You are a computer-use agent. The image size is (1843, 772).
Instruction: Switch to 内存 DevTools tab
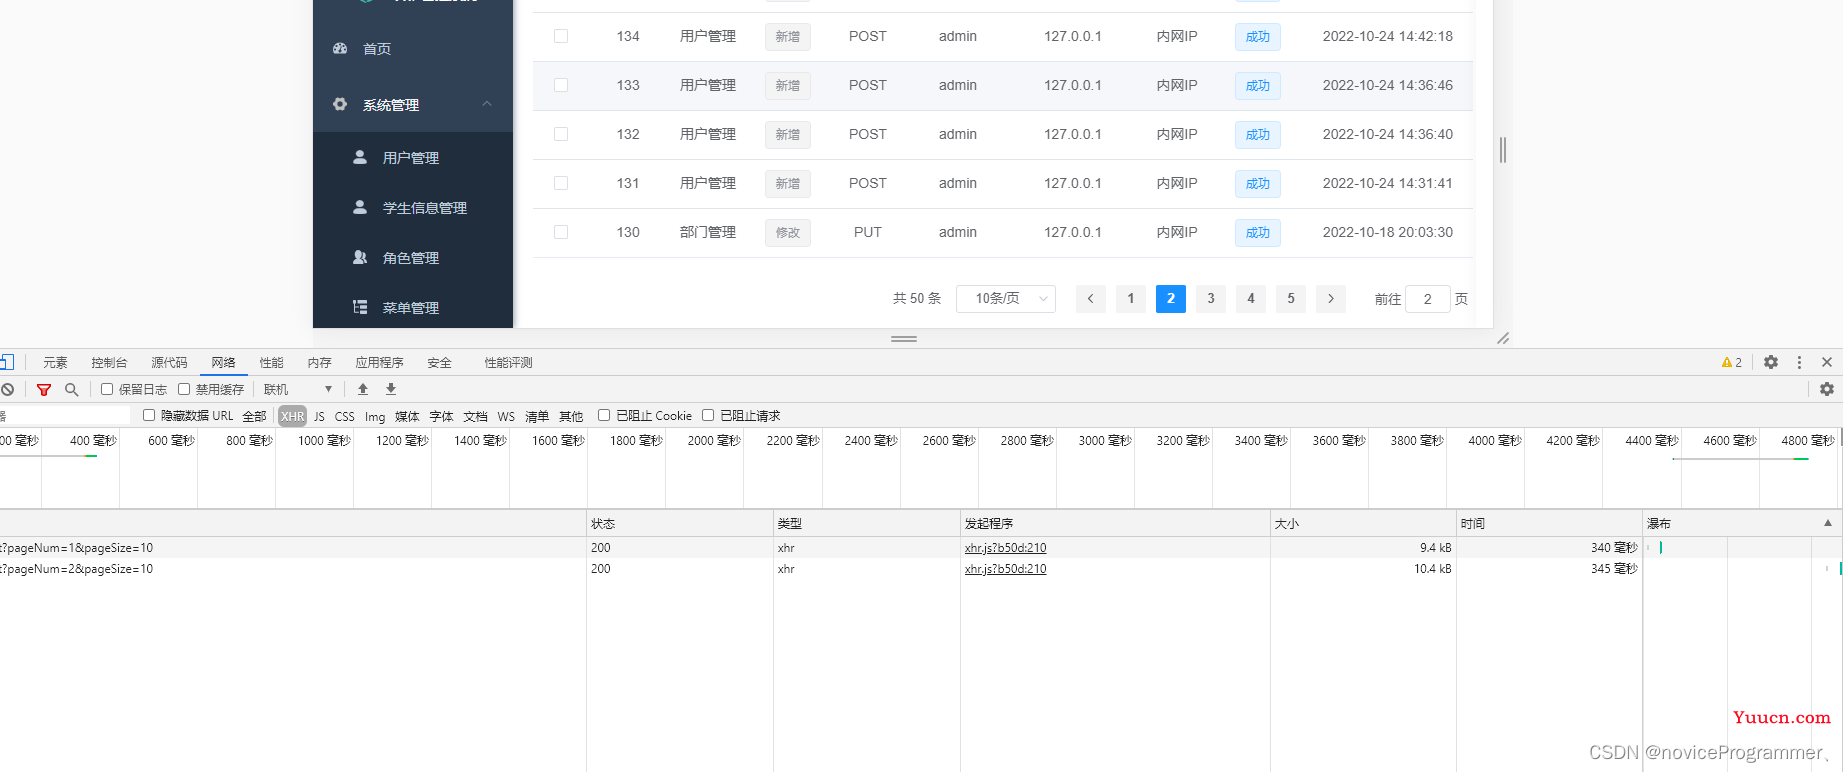319,362
